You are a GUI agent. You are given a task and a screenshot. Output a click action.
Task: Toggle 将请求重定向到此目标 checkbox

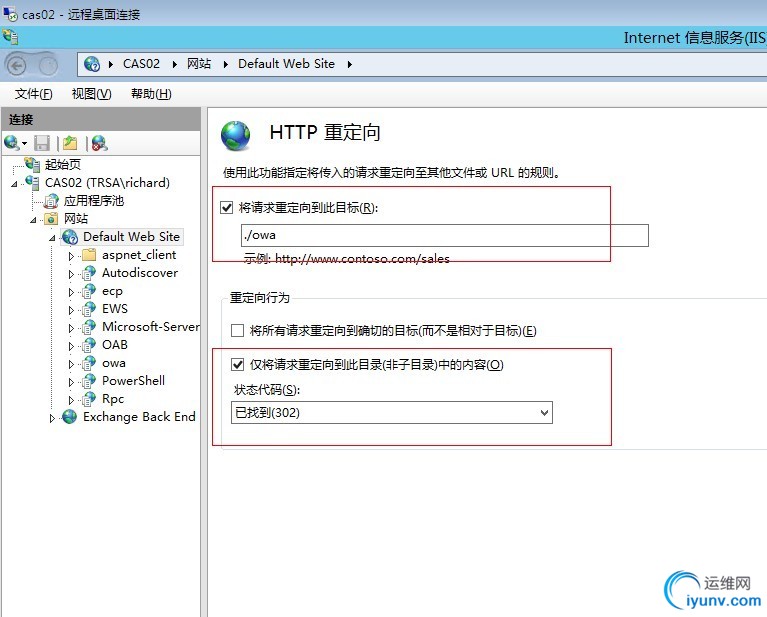(x=226, y=207)
